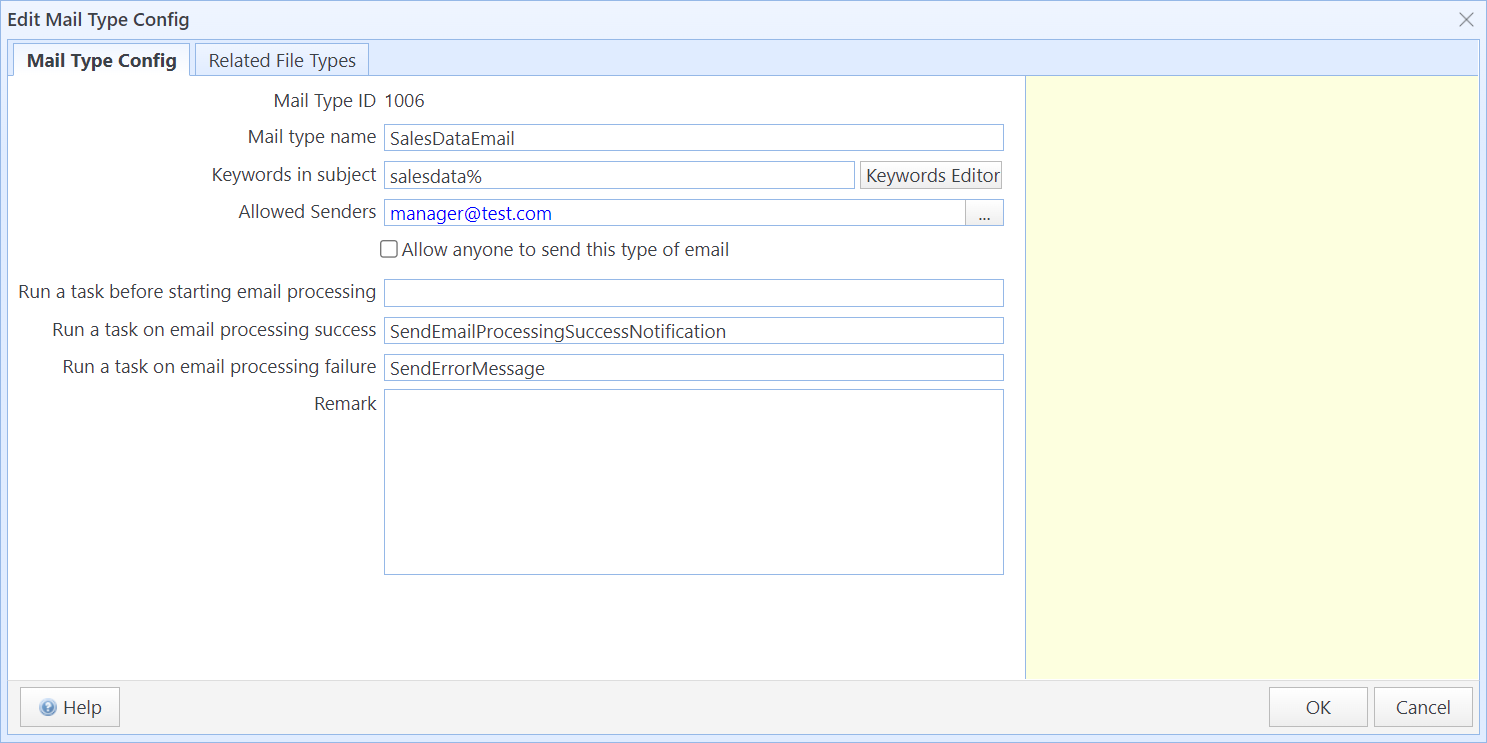1487x743 pixels.
Task: Click the manager@test.com sender address
Action: coord(471,213)
